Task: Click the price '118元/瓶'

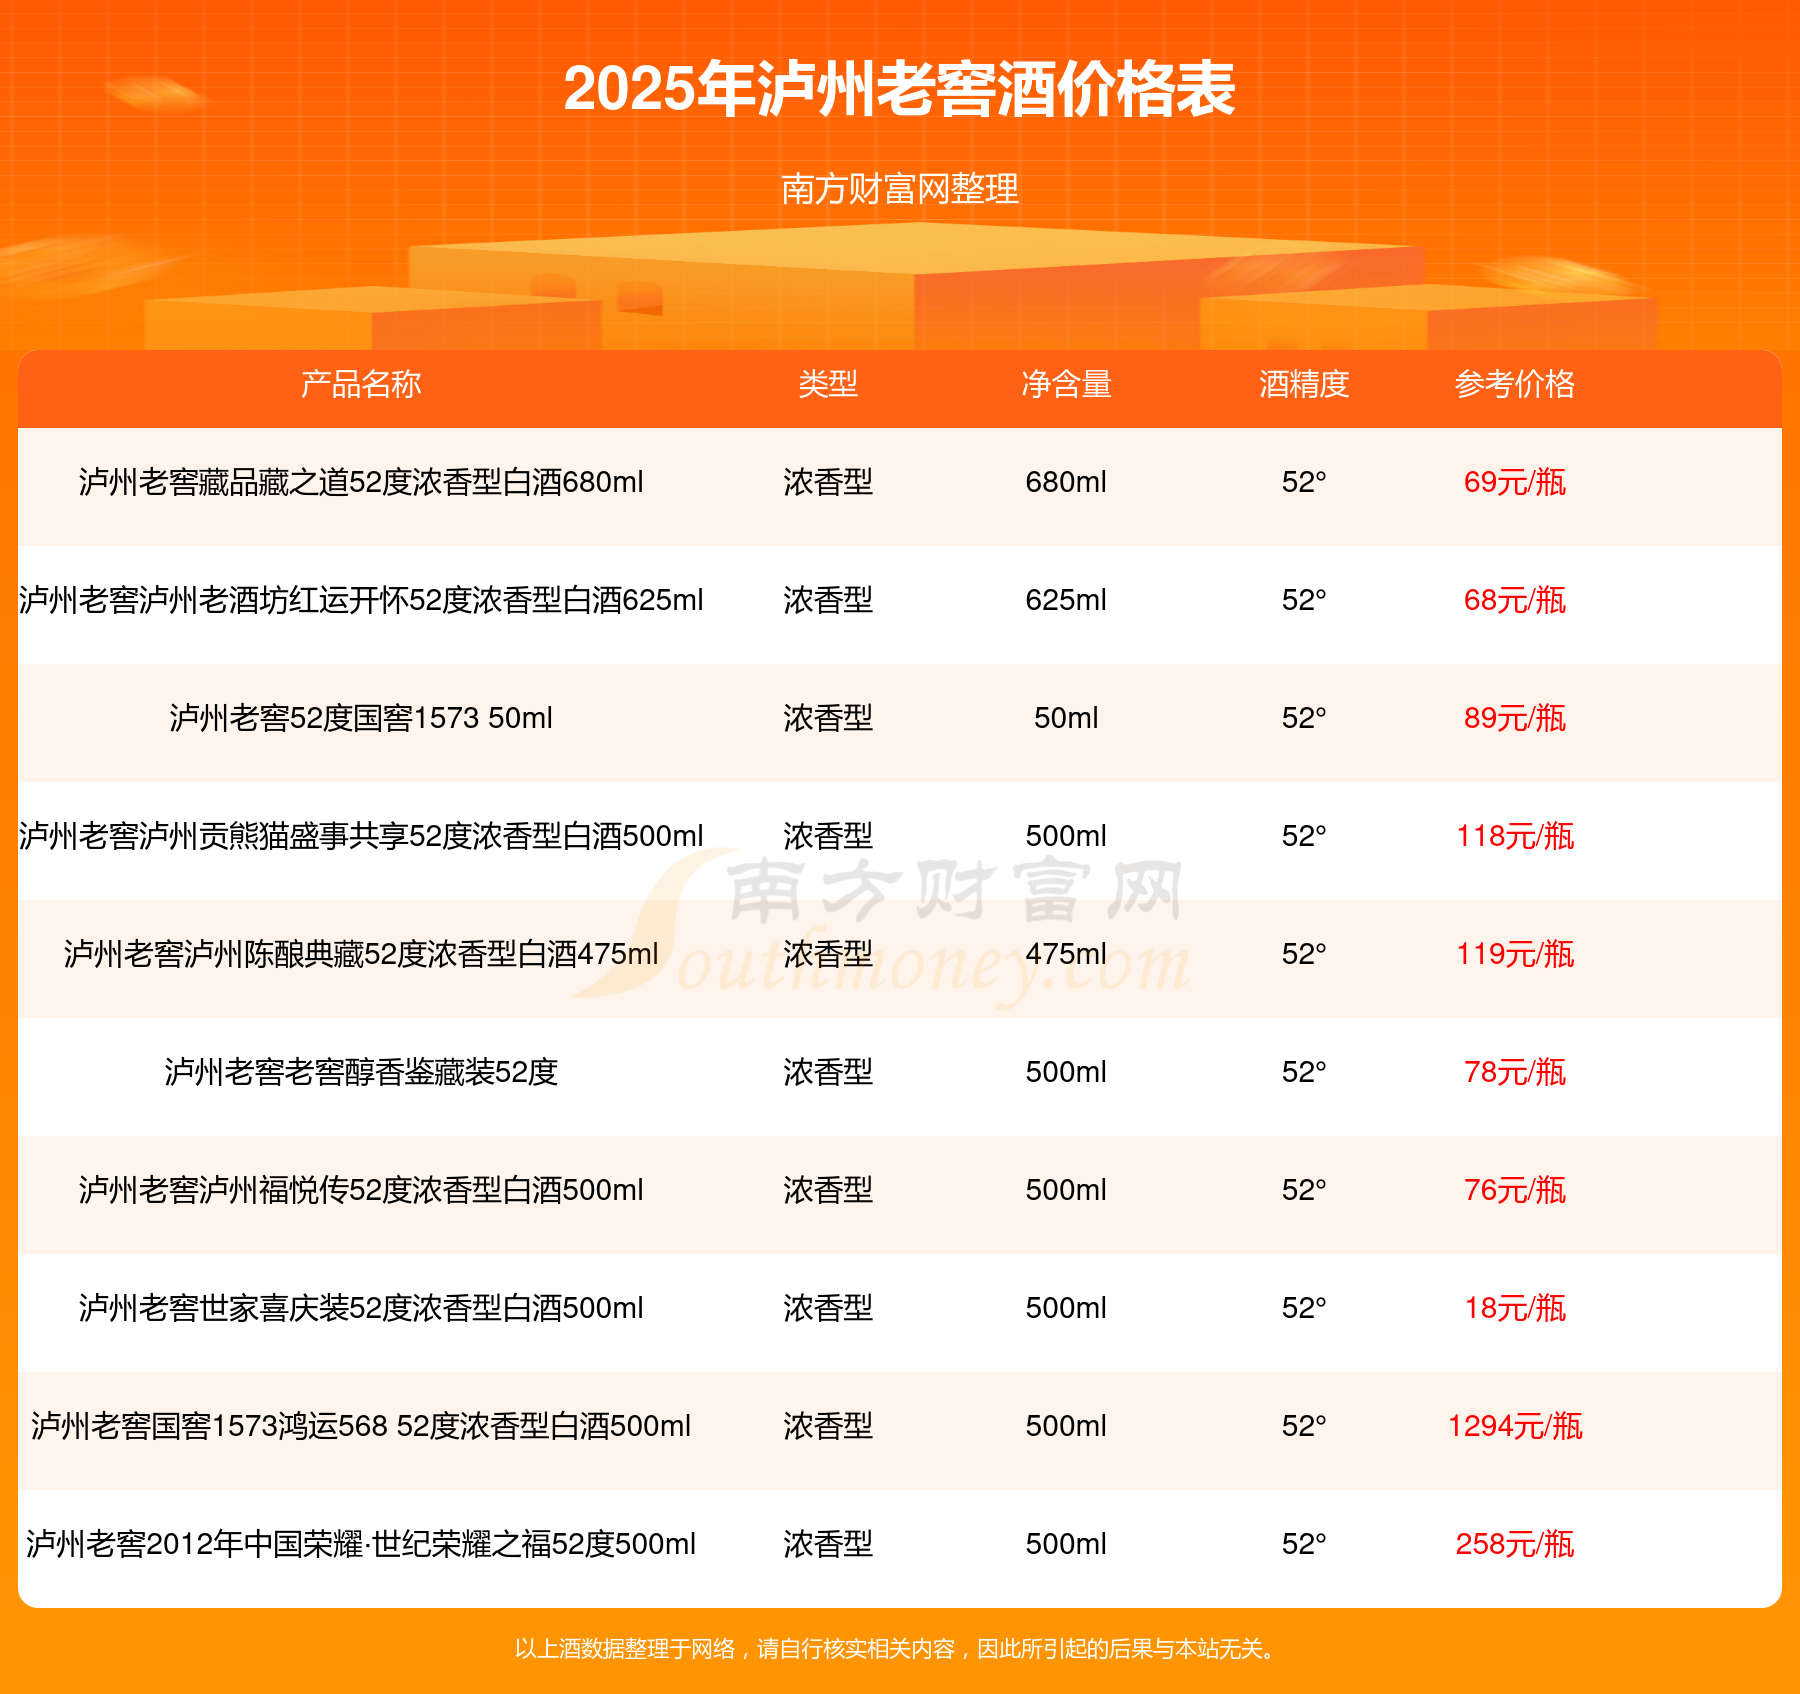Action: (x=1515, y=836)
